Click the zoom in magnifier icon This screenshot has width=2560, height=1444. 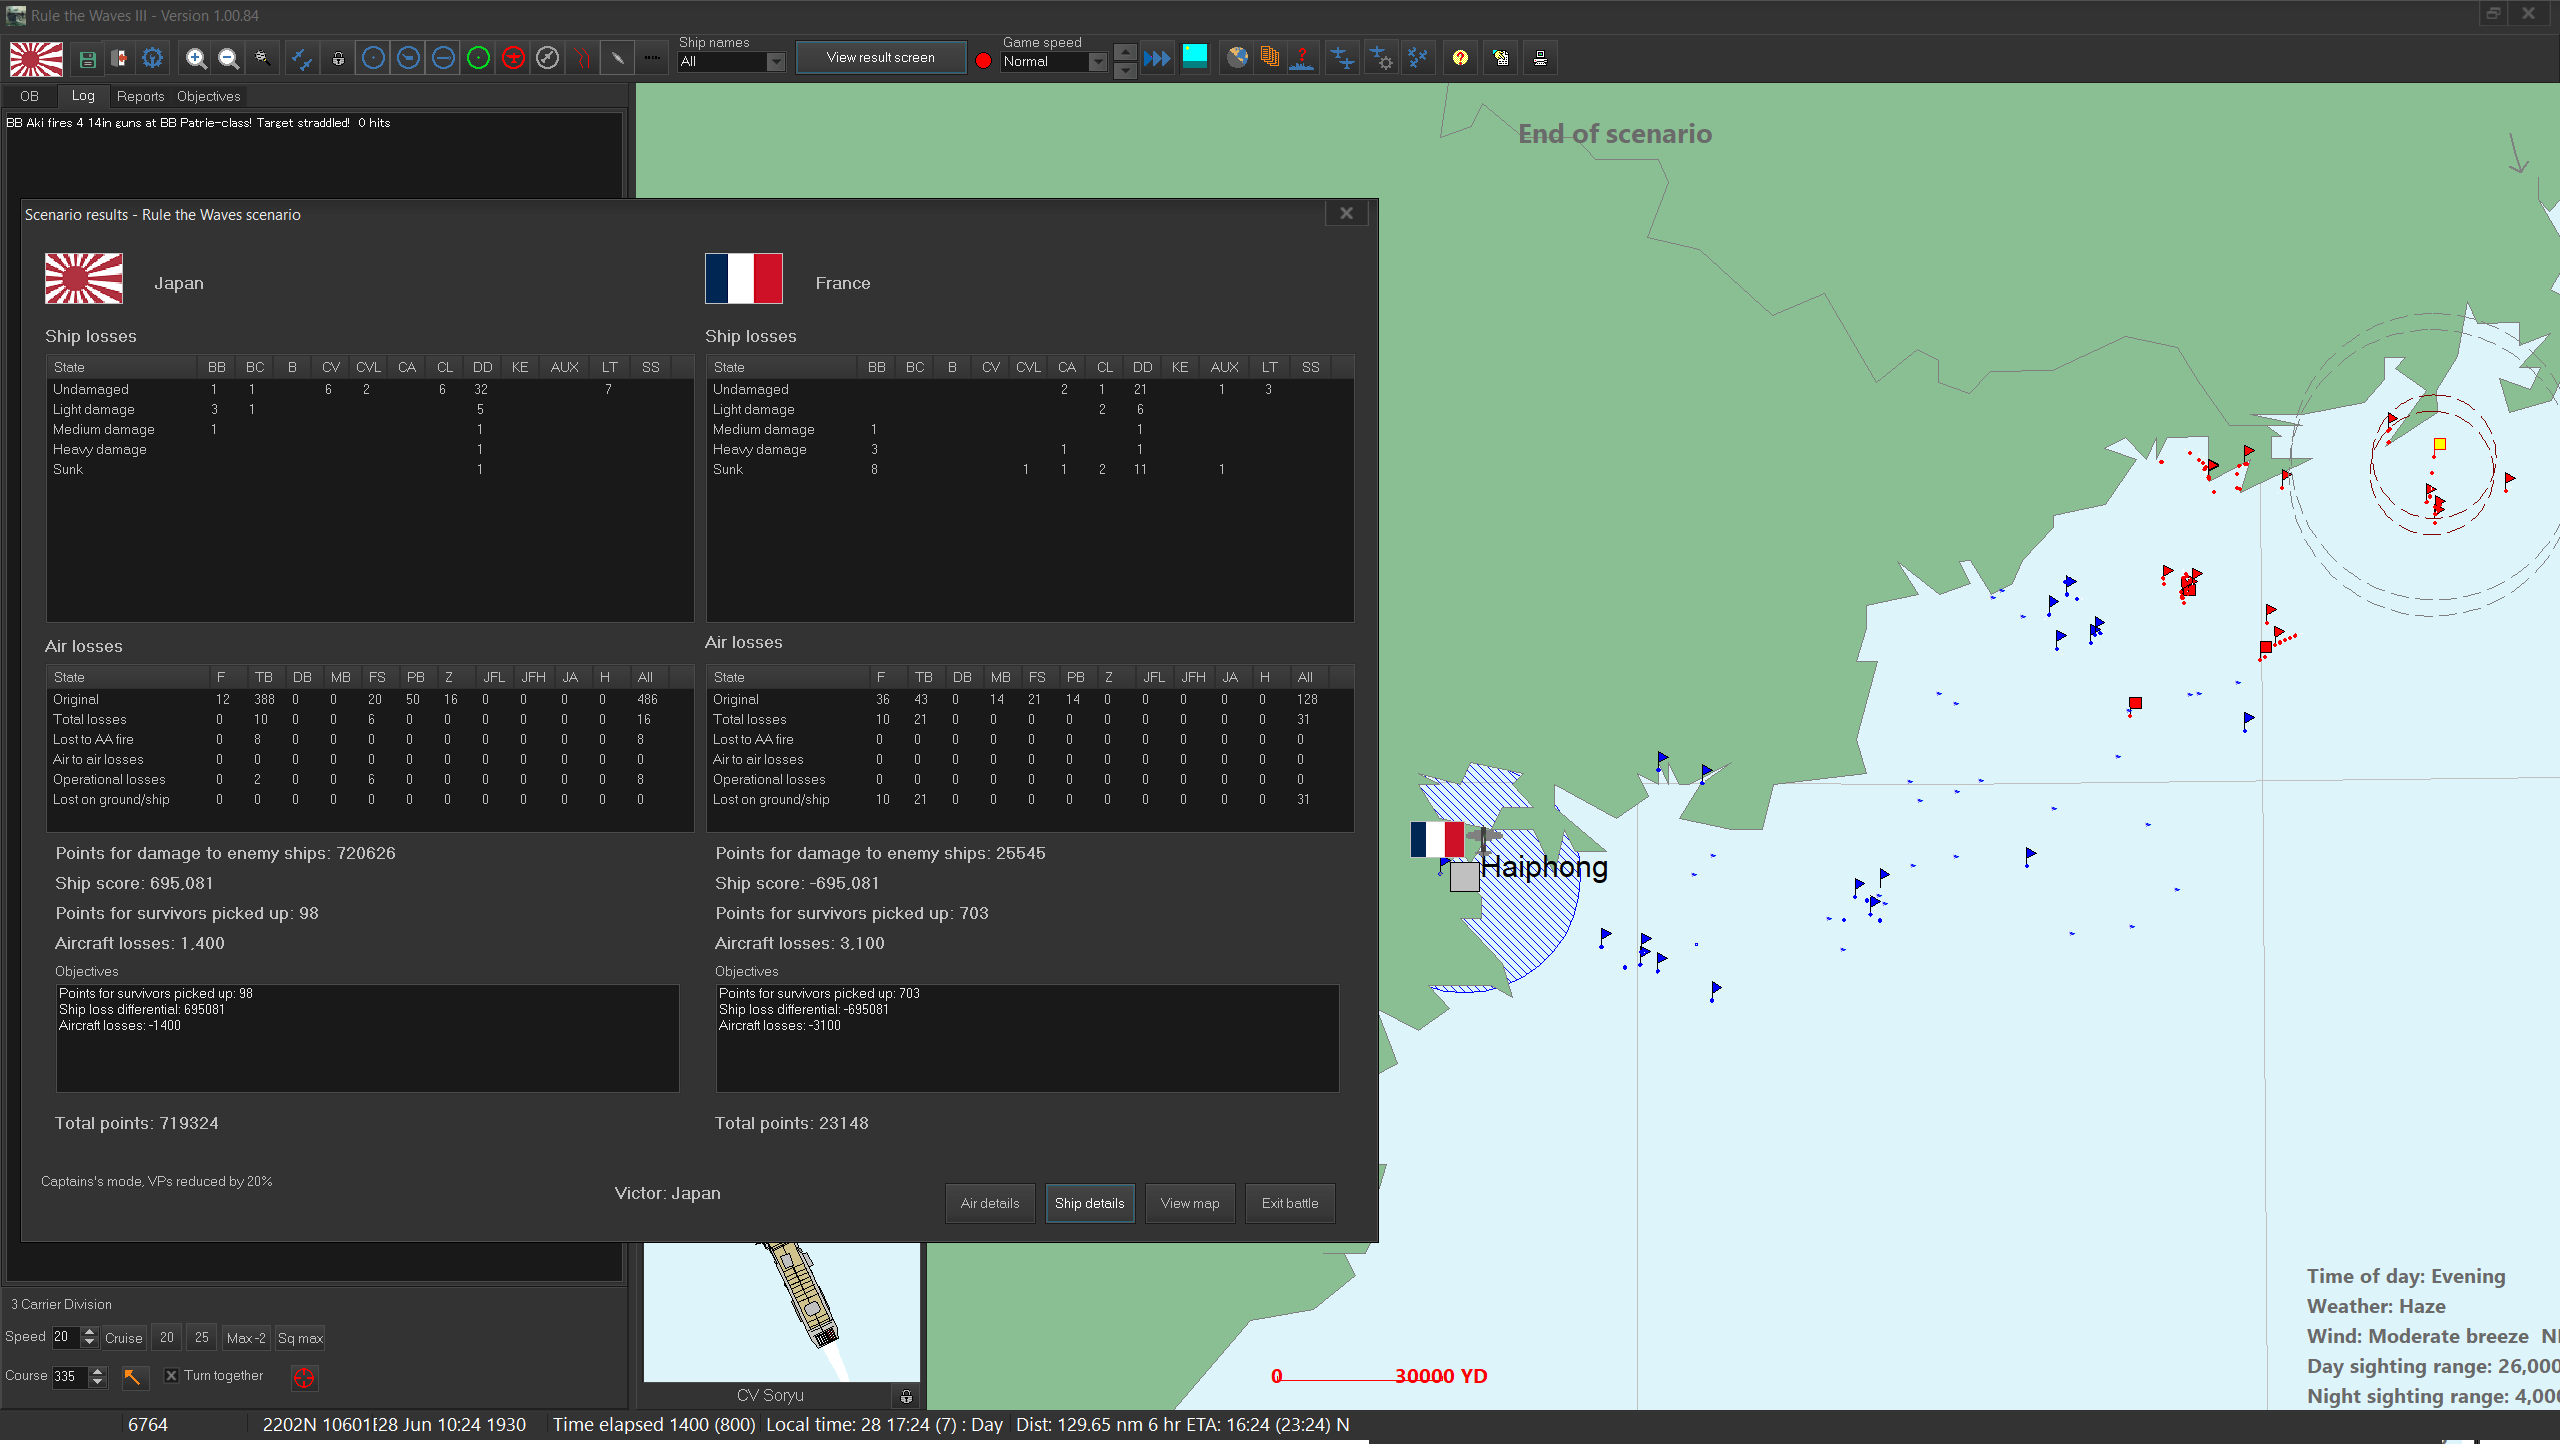coord(196,59)
